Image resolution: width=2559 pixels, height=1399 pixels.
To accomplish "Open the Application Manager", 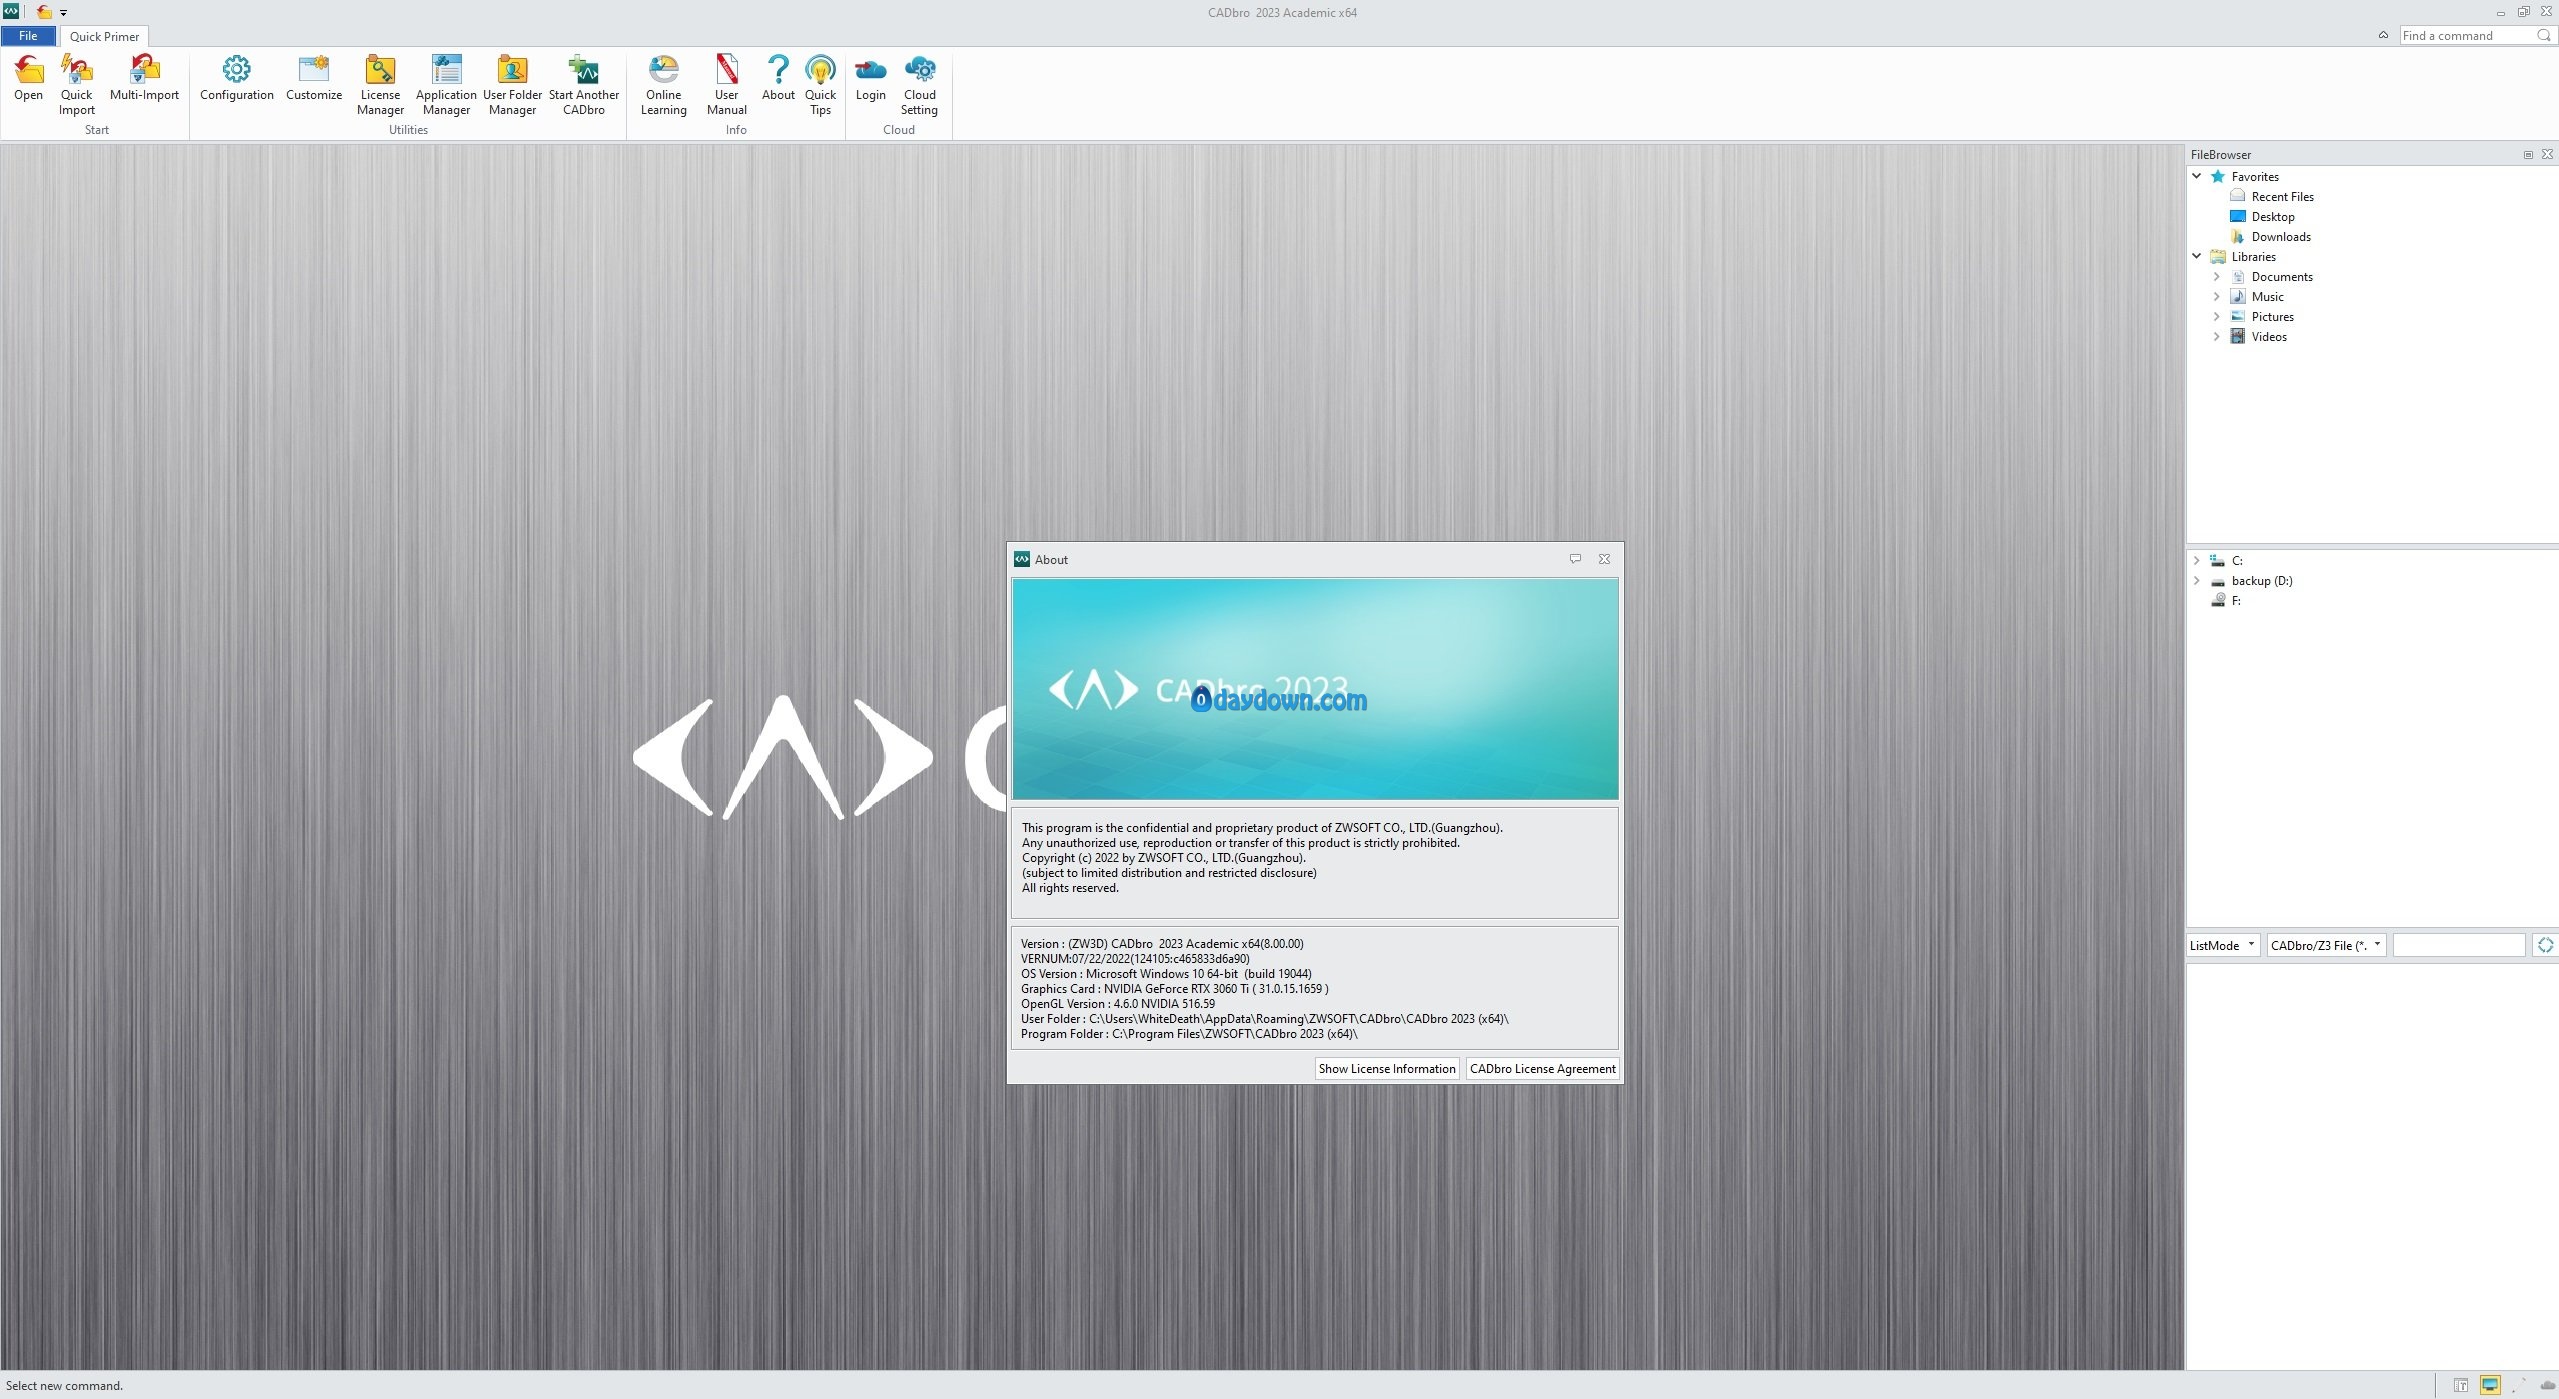I will pos(446,85).
